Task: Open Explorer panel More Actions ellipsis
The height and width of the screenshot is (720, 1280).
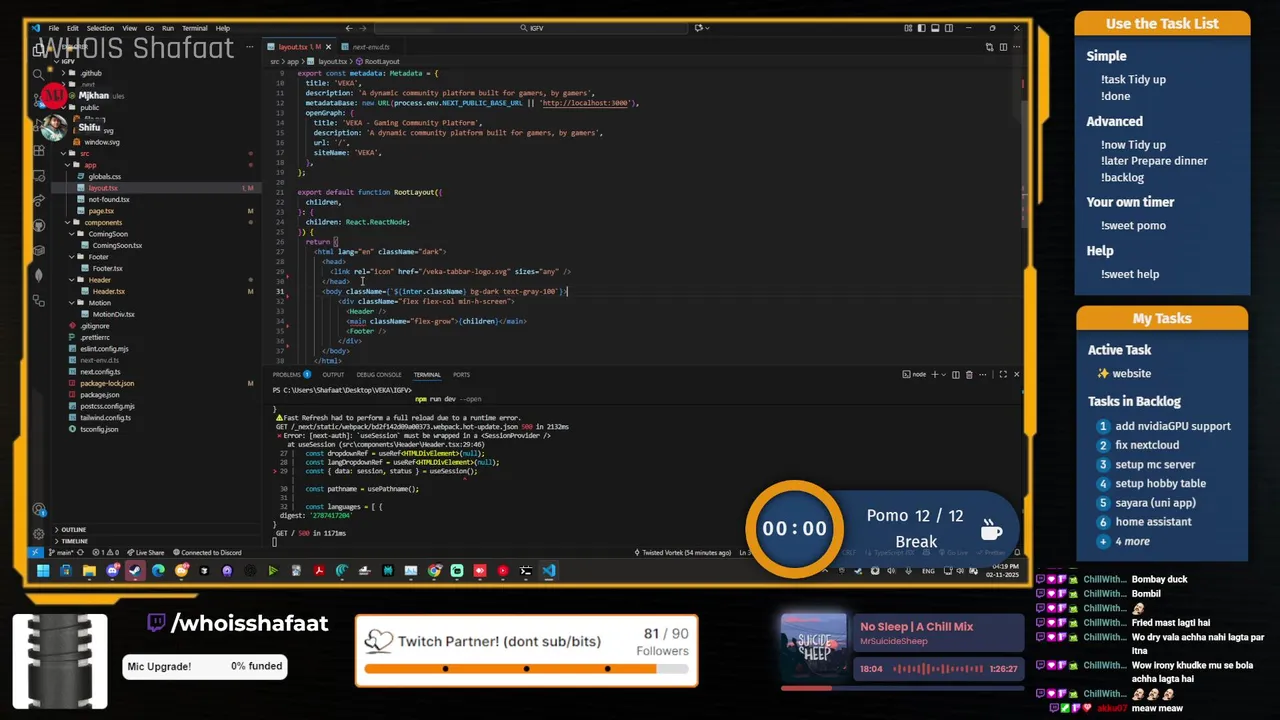Action: click(x=250, y=47)
